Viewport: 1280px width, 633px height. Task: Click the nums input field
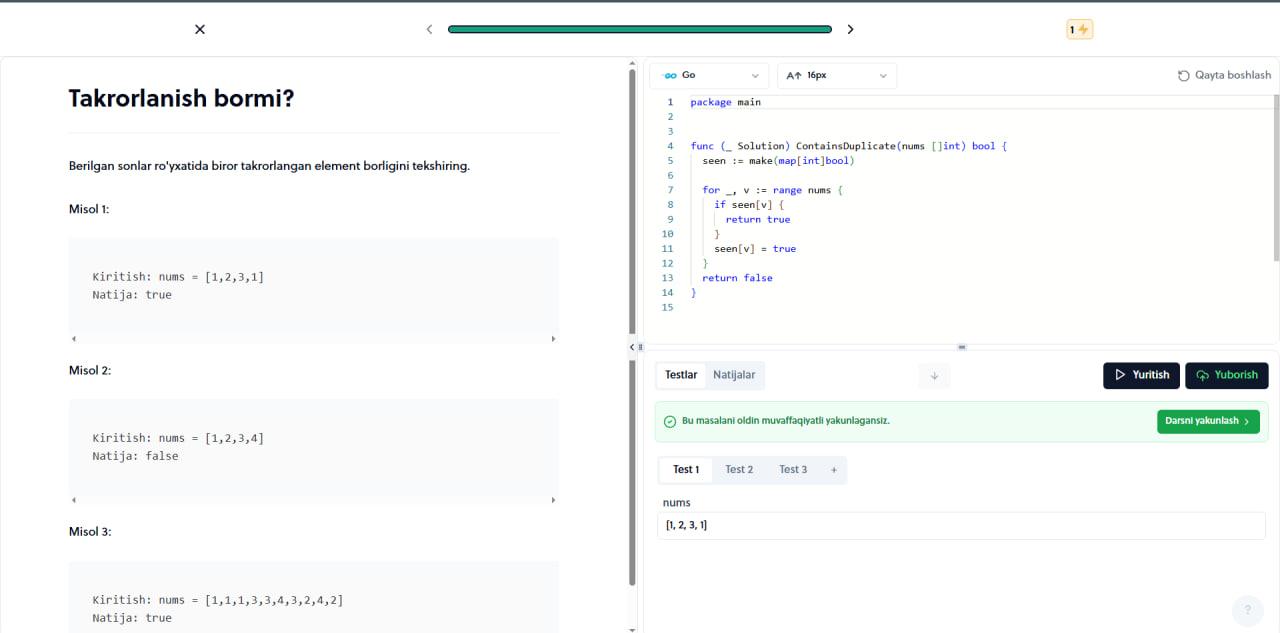(x=961, y=525)
